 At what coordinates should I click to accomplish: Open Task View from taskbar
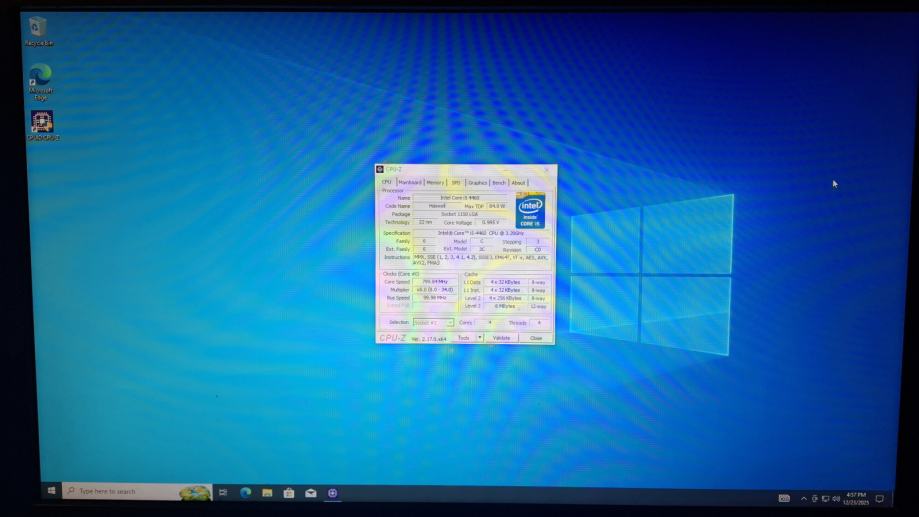pos(223,492)
